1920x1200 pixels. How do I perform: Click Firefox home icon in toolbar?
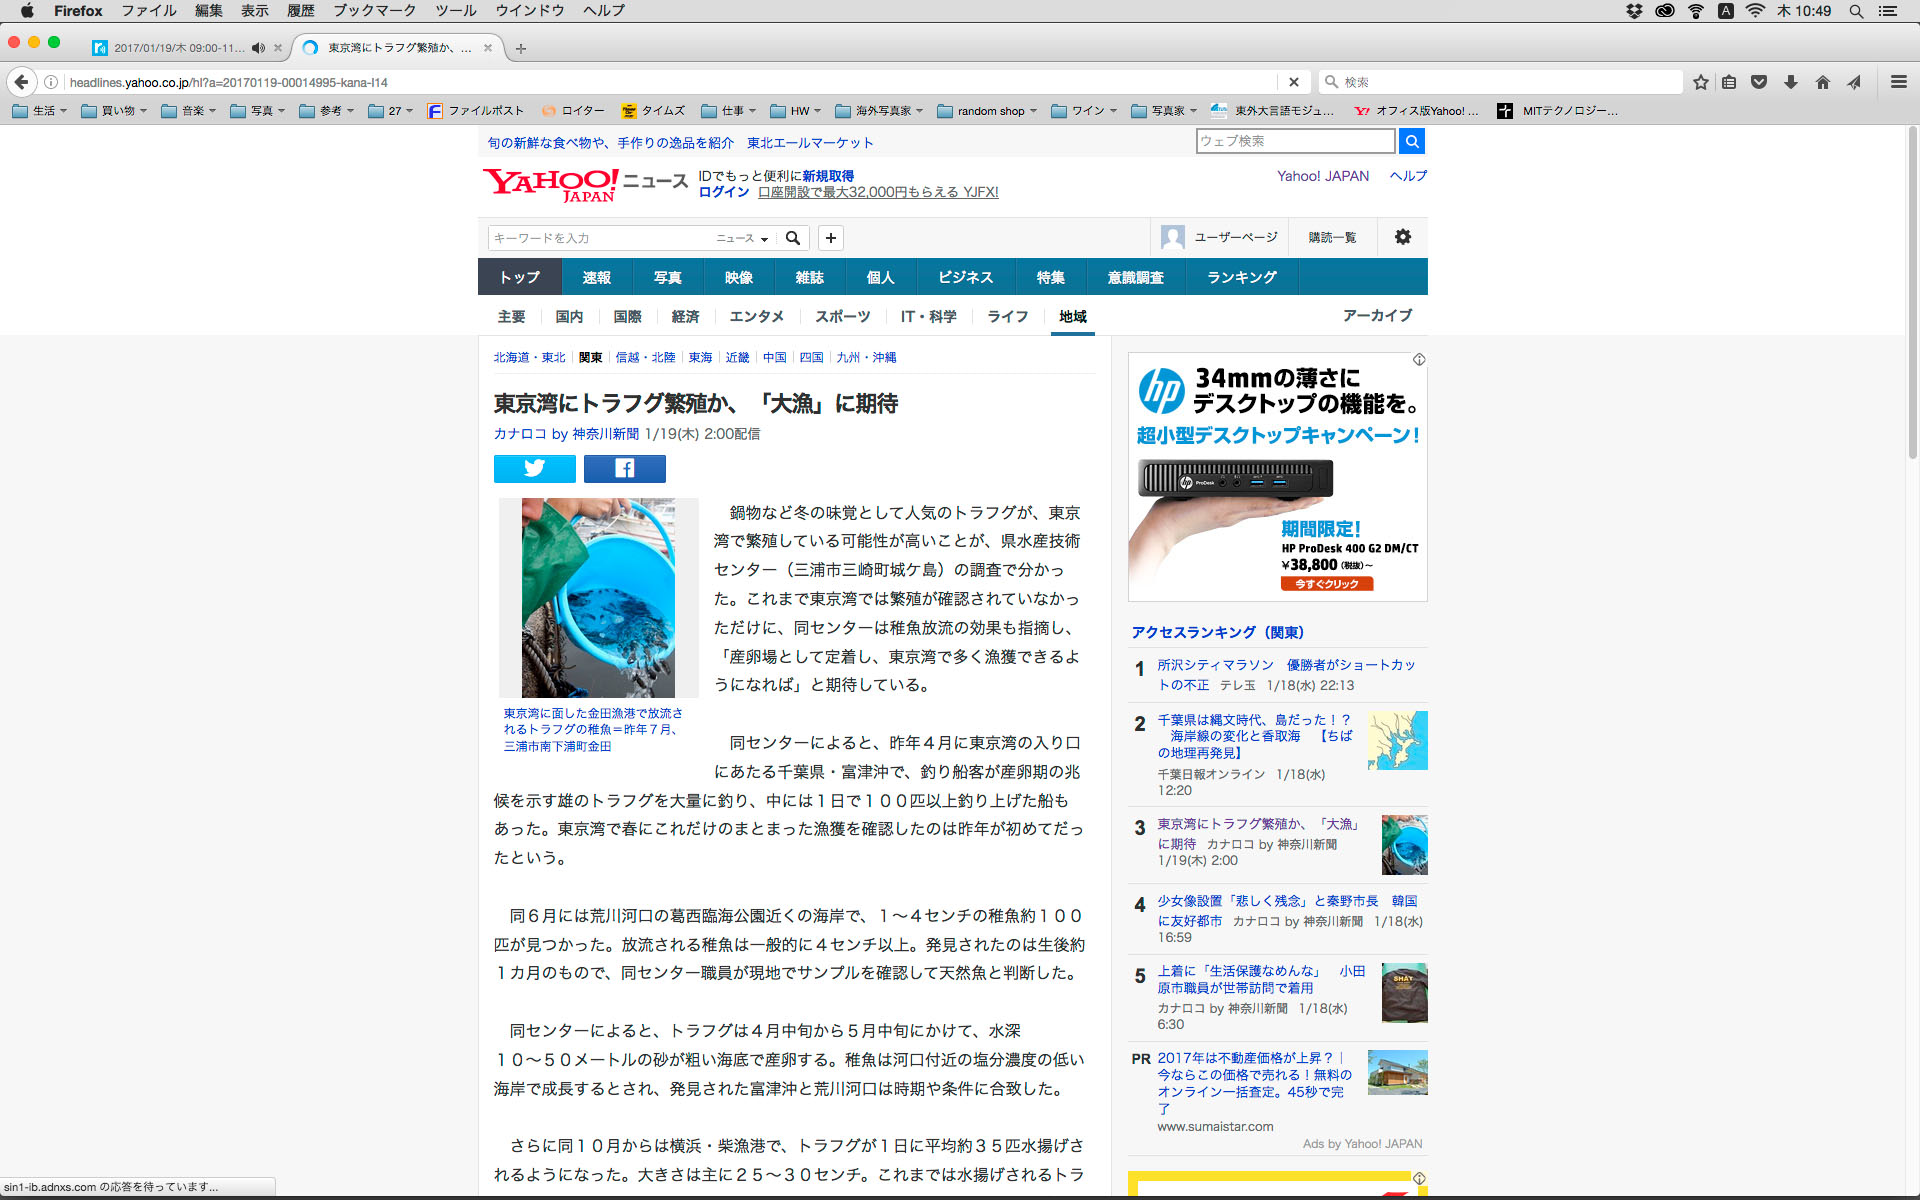point(1822,82)
